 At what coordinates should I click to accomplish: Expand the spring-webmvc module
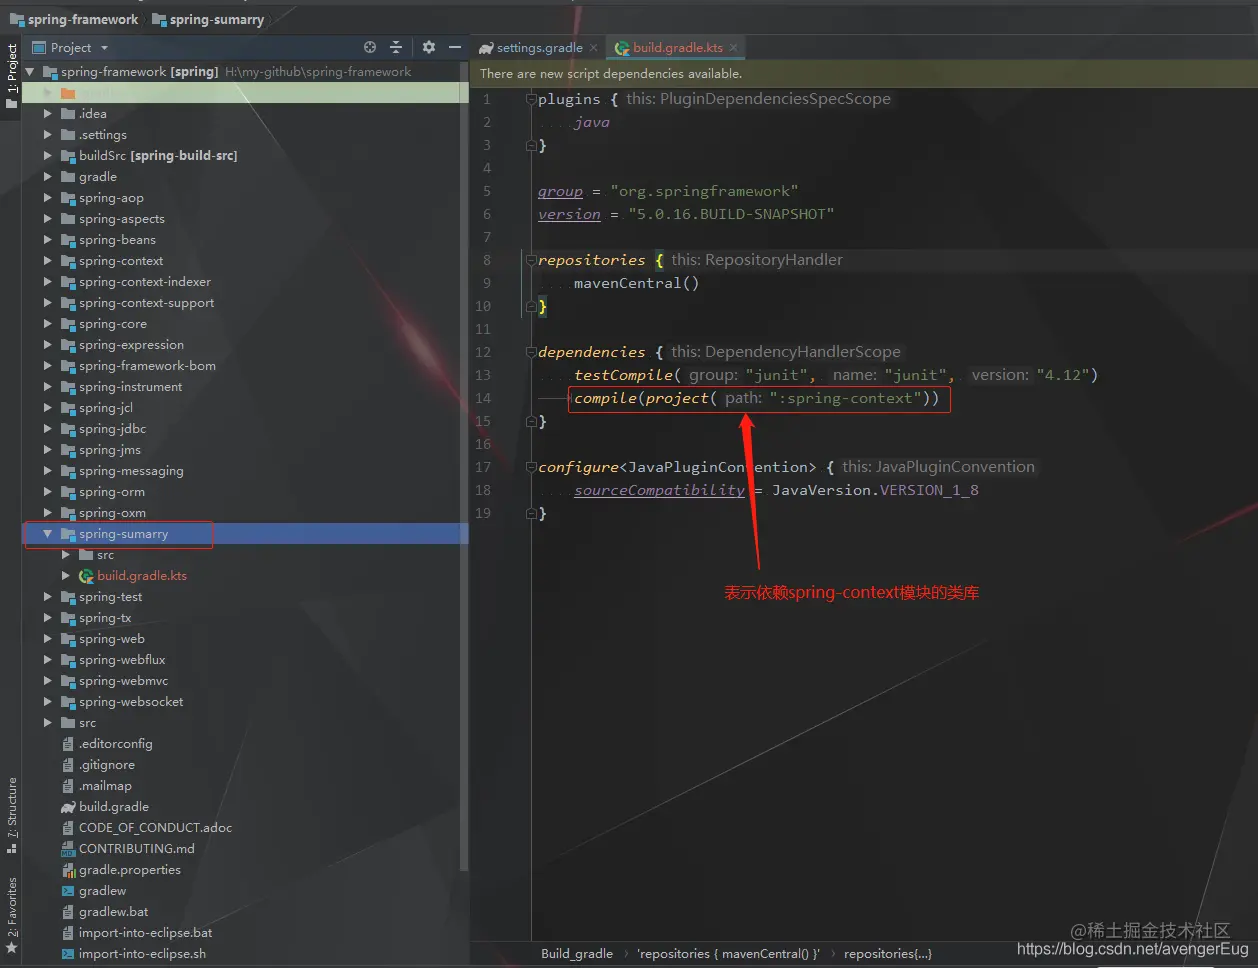tap(47, 681)
